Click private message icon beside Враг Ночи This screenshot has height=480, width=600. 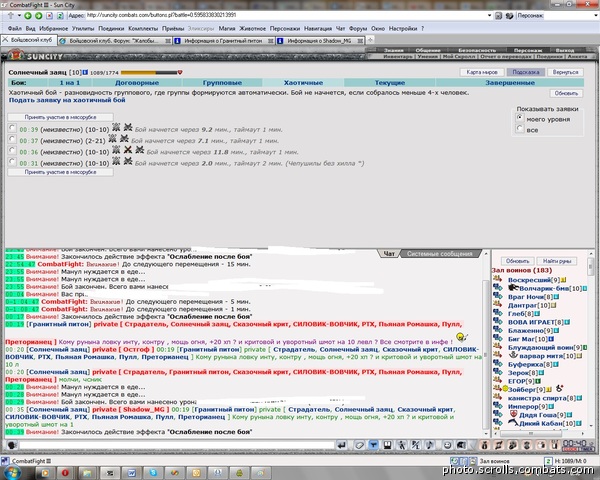tap(497, 296)
